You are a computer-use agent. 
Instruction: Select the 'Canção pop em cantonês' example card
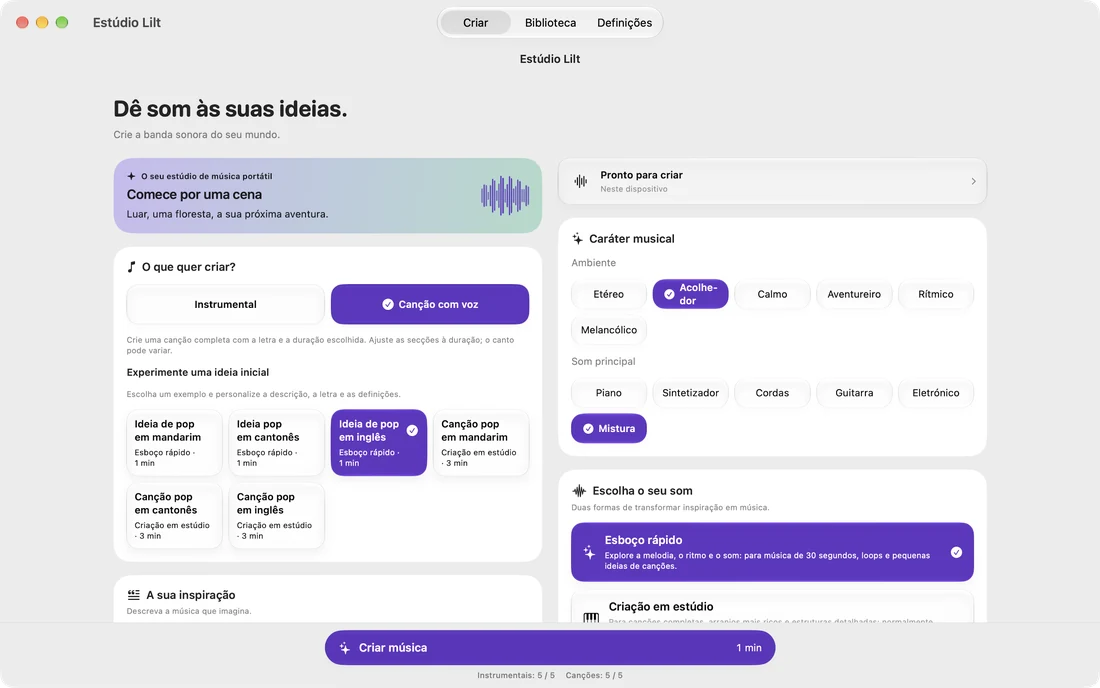pos(174,515)
